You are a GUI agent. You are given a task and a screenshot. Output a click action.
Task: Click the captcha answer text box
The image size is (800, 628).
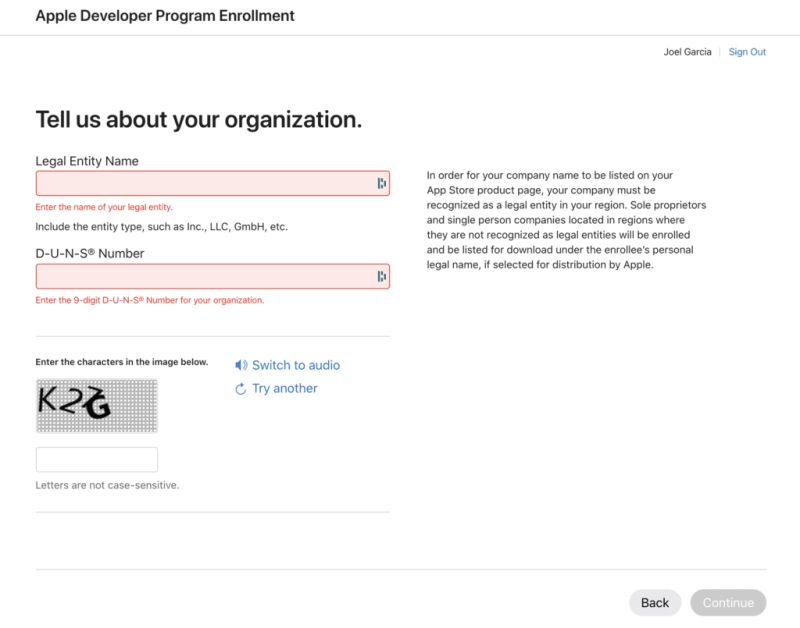(x=97, y=458)
